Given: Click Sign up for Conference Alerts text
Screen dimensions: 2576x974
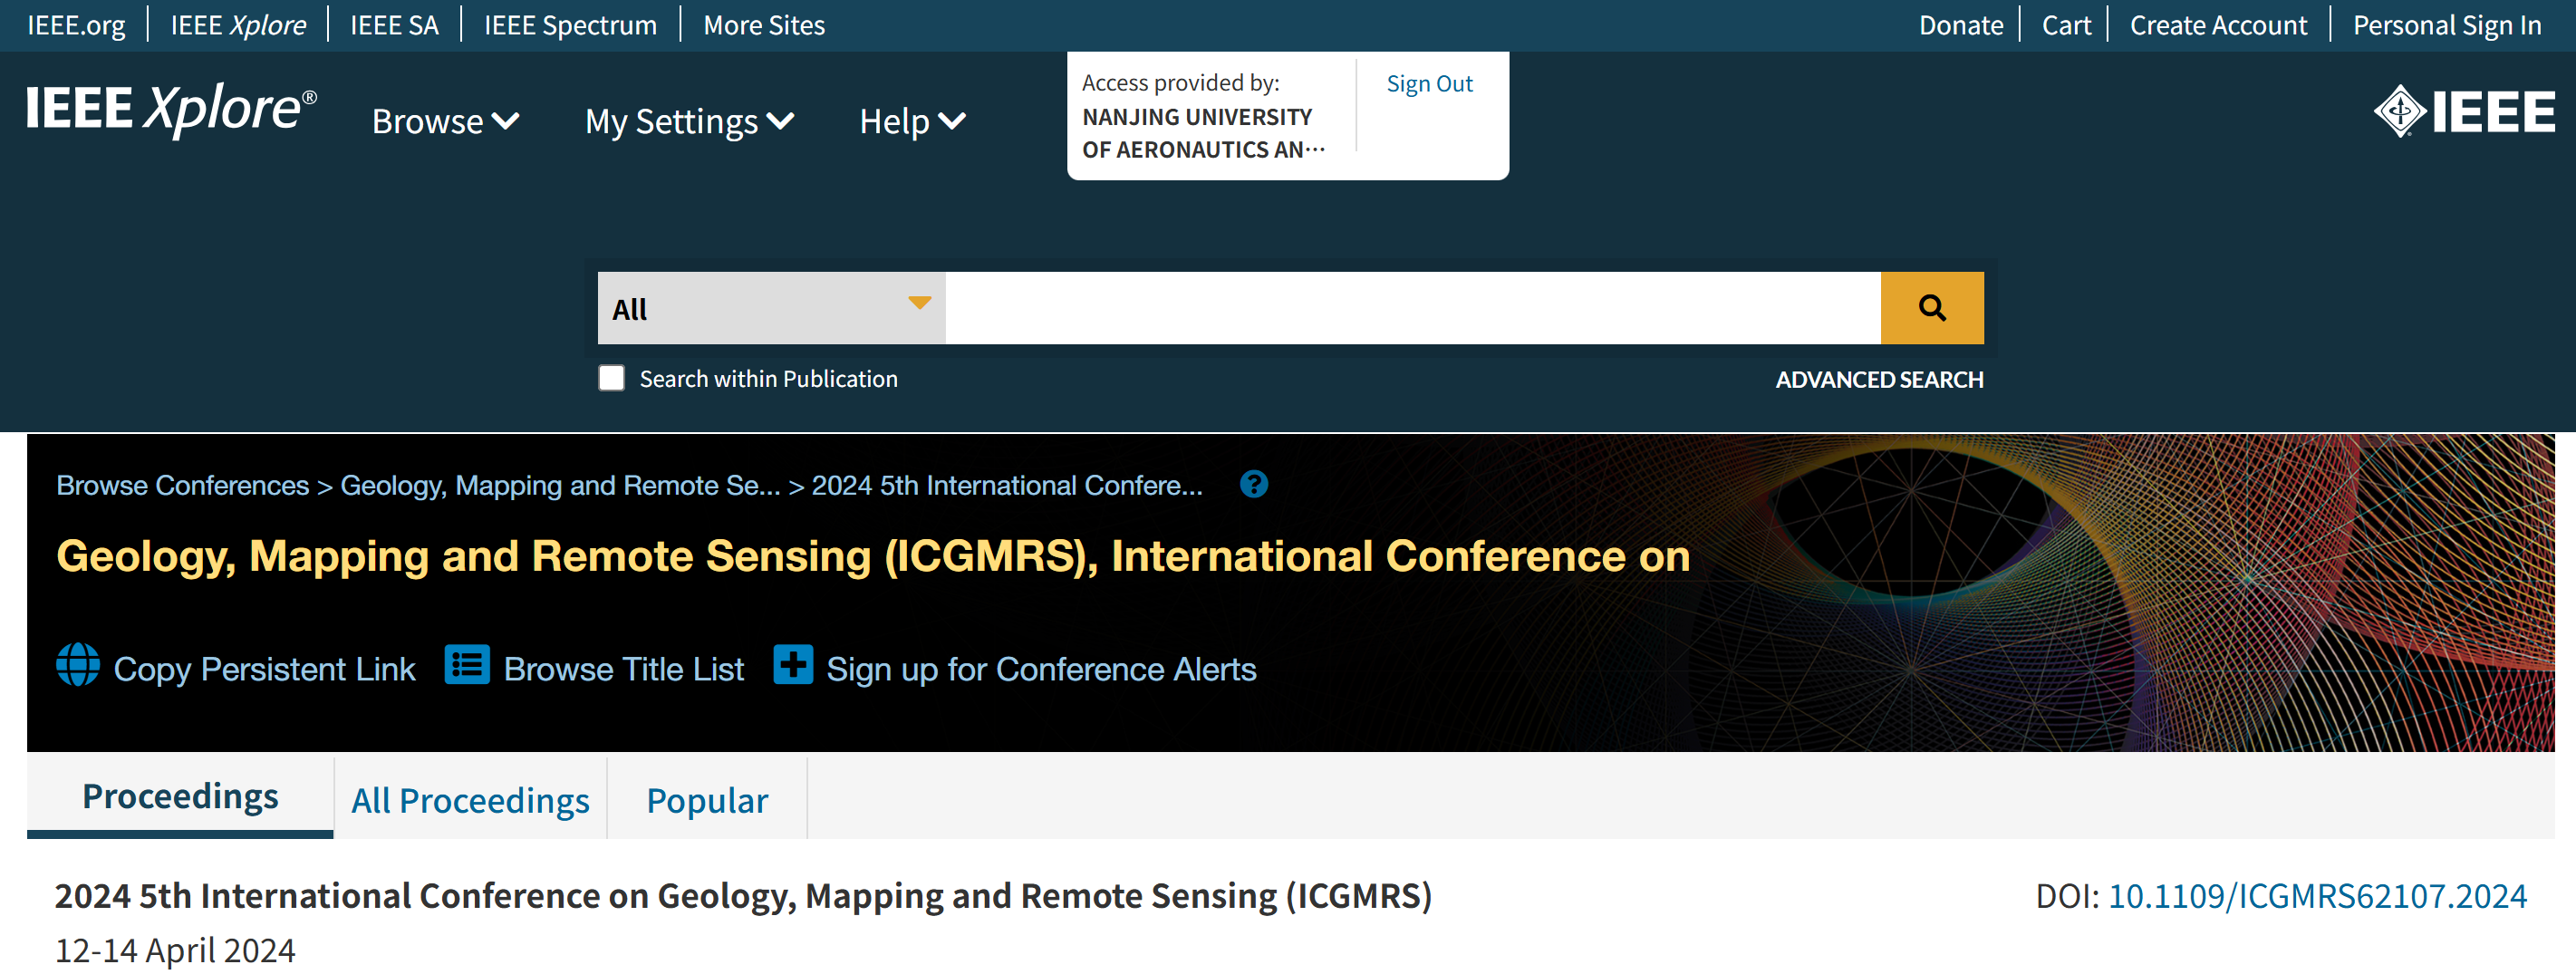Looking at the screenshot, I should click(1041, 668).
